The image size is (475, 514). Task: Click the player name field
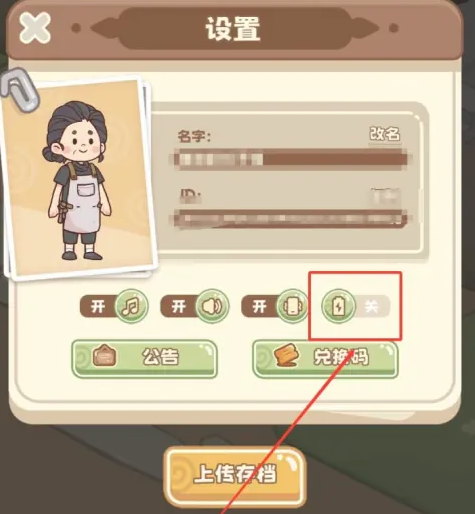[289, 159]
